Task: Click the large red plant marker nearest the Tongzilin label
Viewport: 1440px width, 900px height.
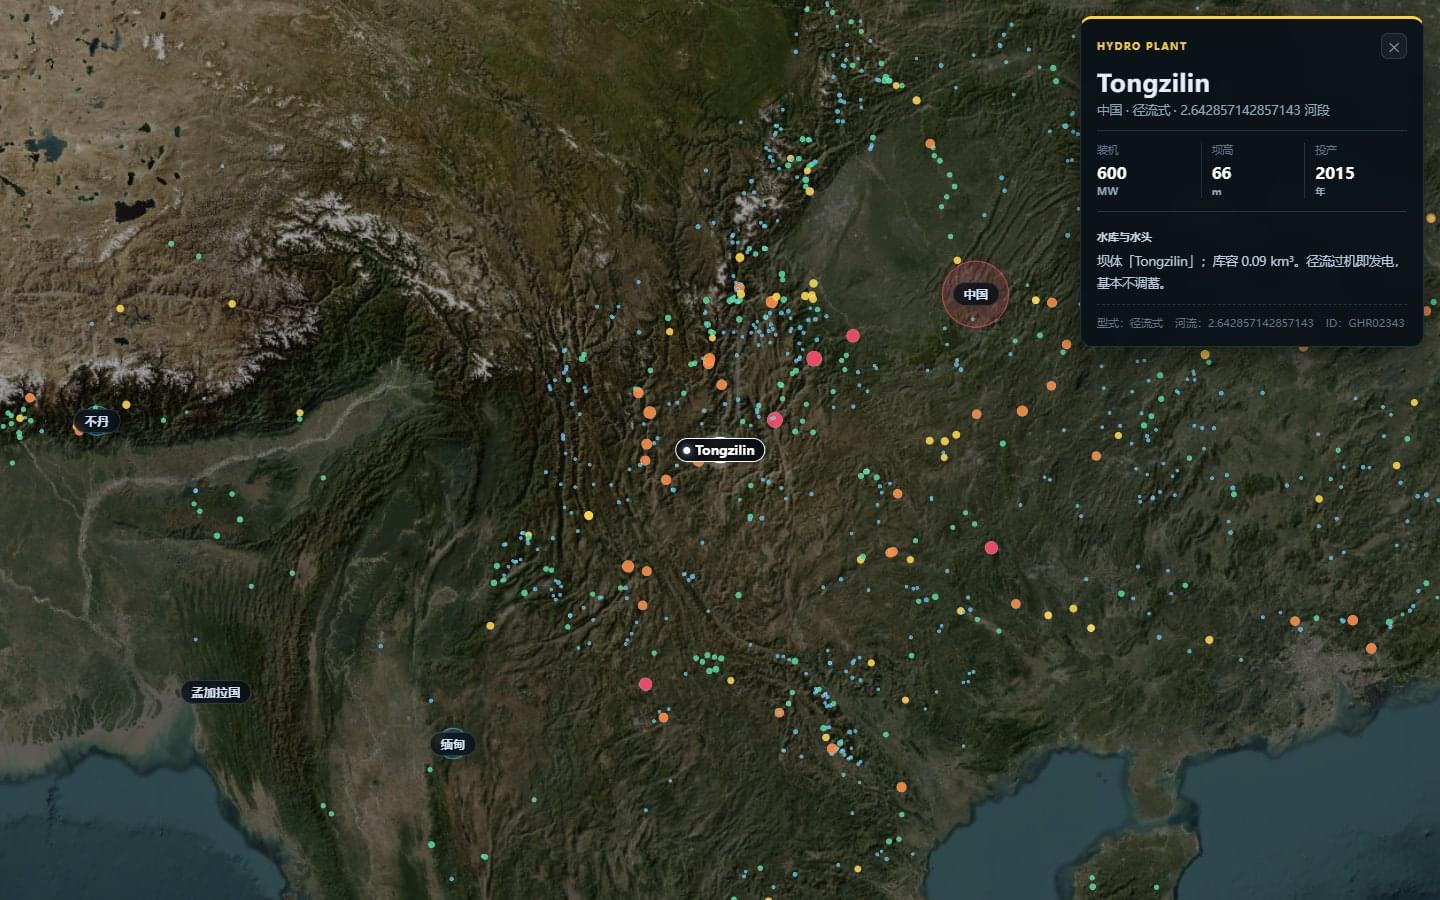Action: (x=775, y=420)
